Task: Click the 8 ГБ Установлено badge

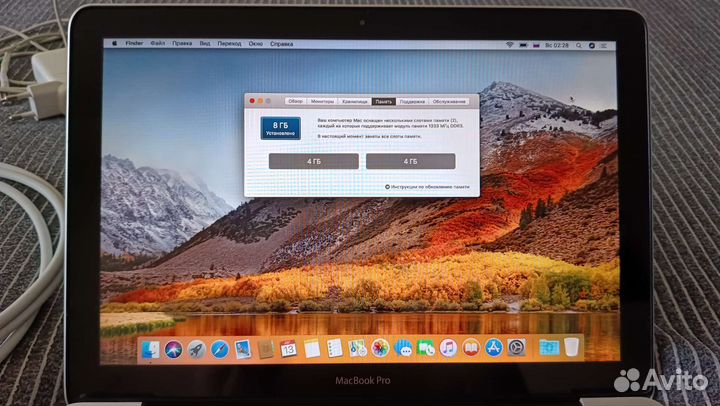Action: click(281, 128)
